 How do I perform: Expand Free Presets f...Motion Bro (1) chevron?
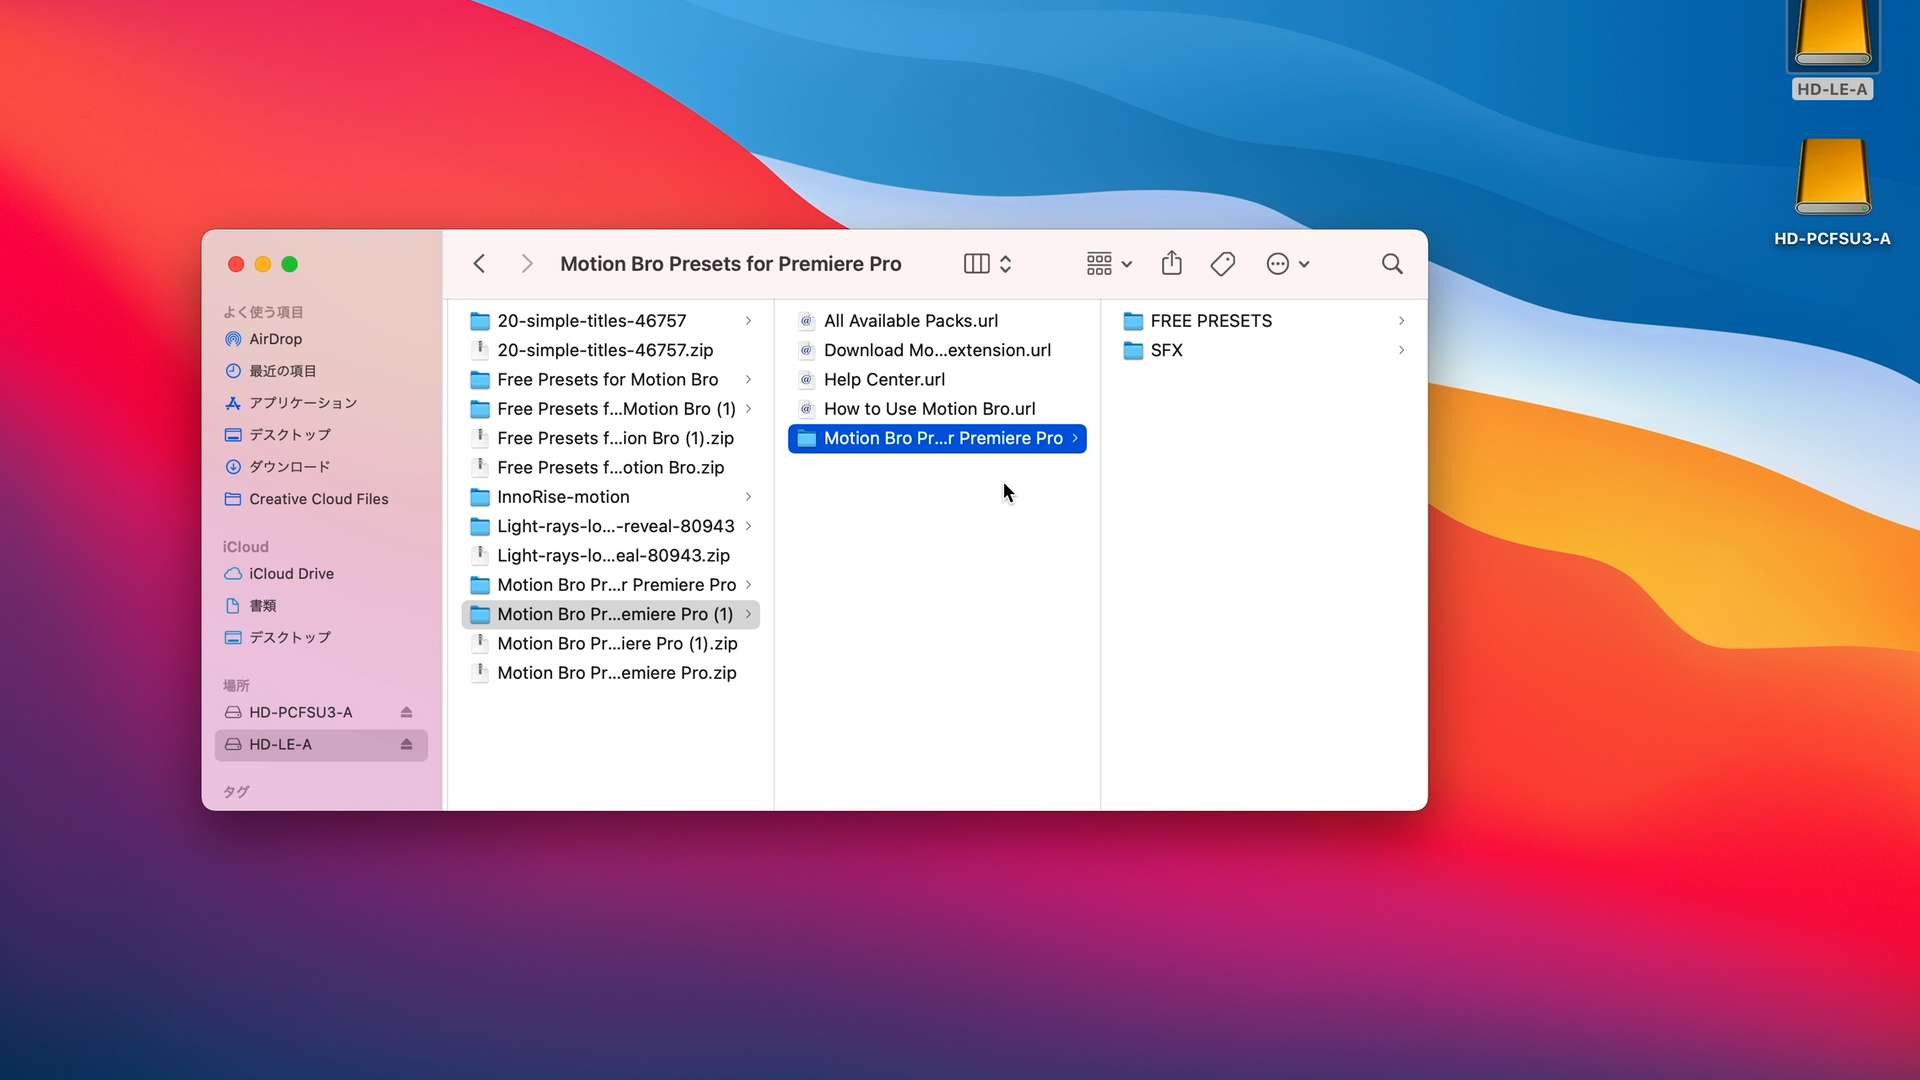coord(748,409)
